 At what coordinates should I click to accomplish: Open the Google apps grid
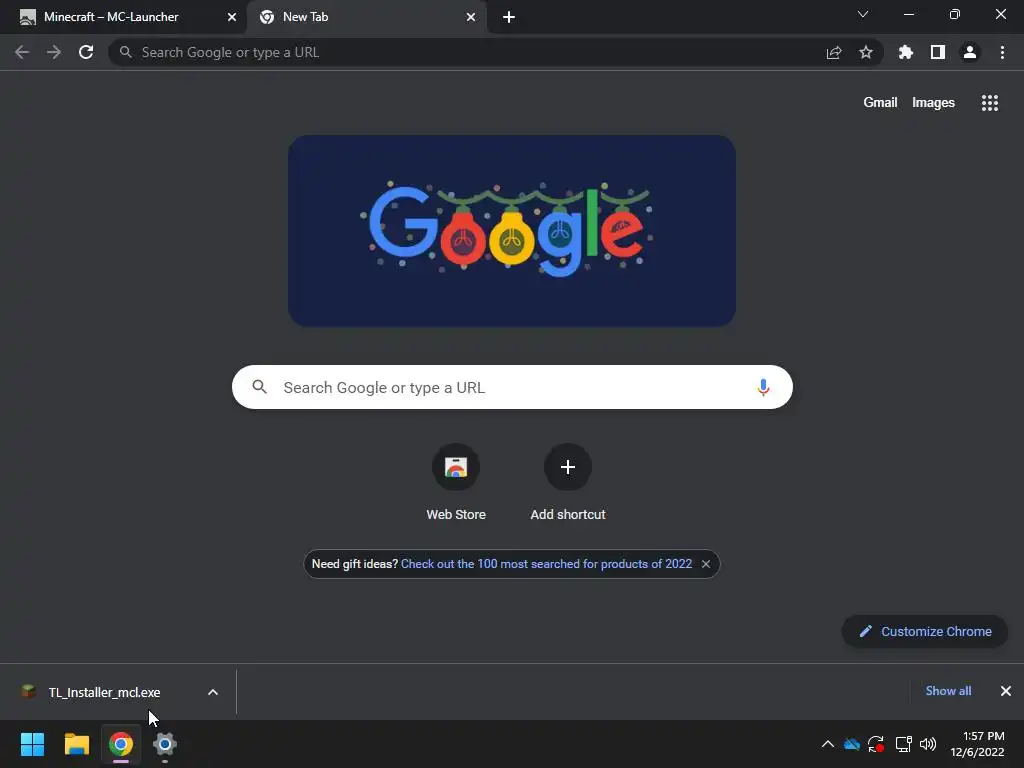click(990, 103)
